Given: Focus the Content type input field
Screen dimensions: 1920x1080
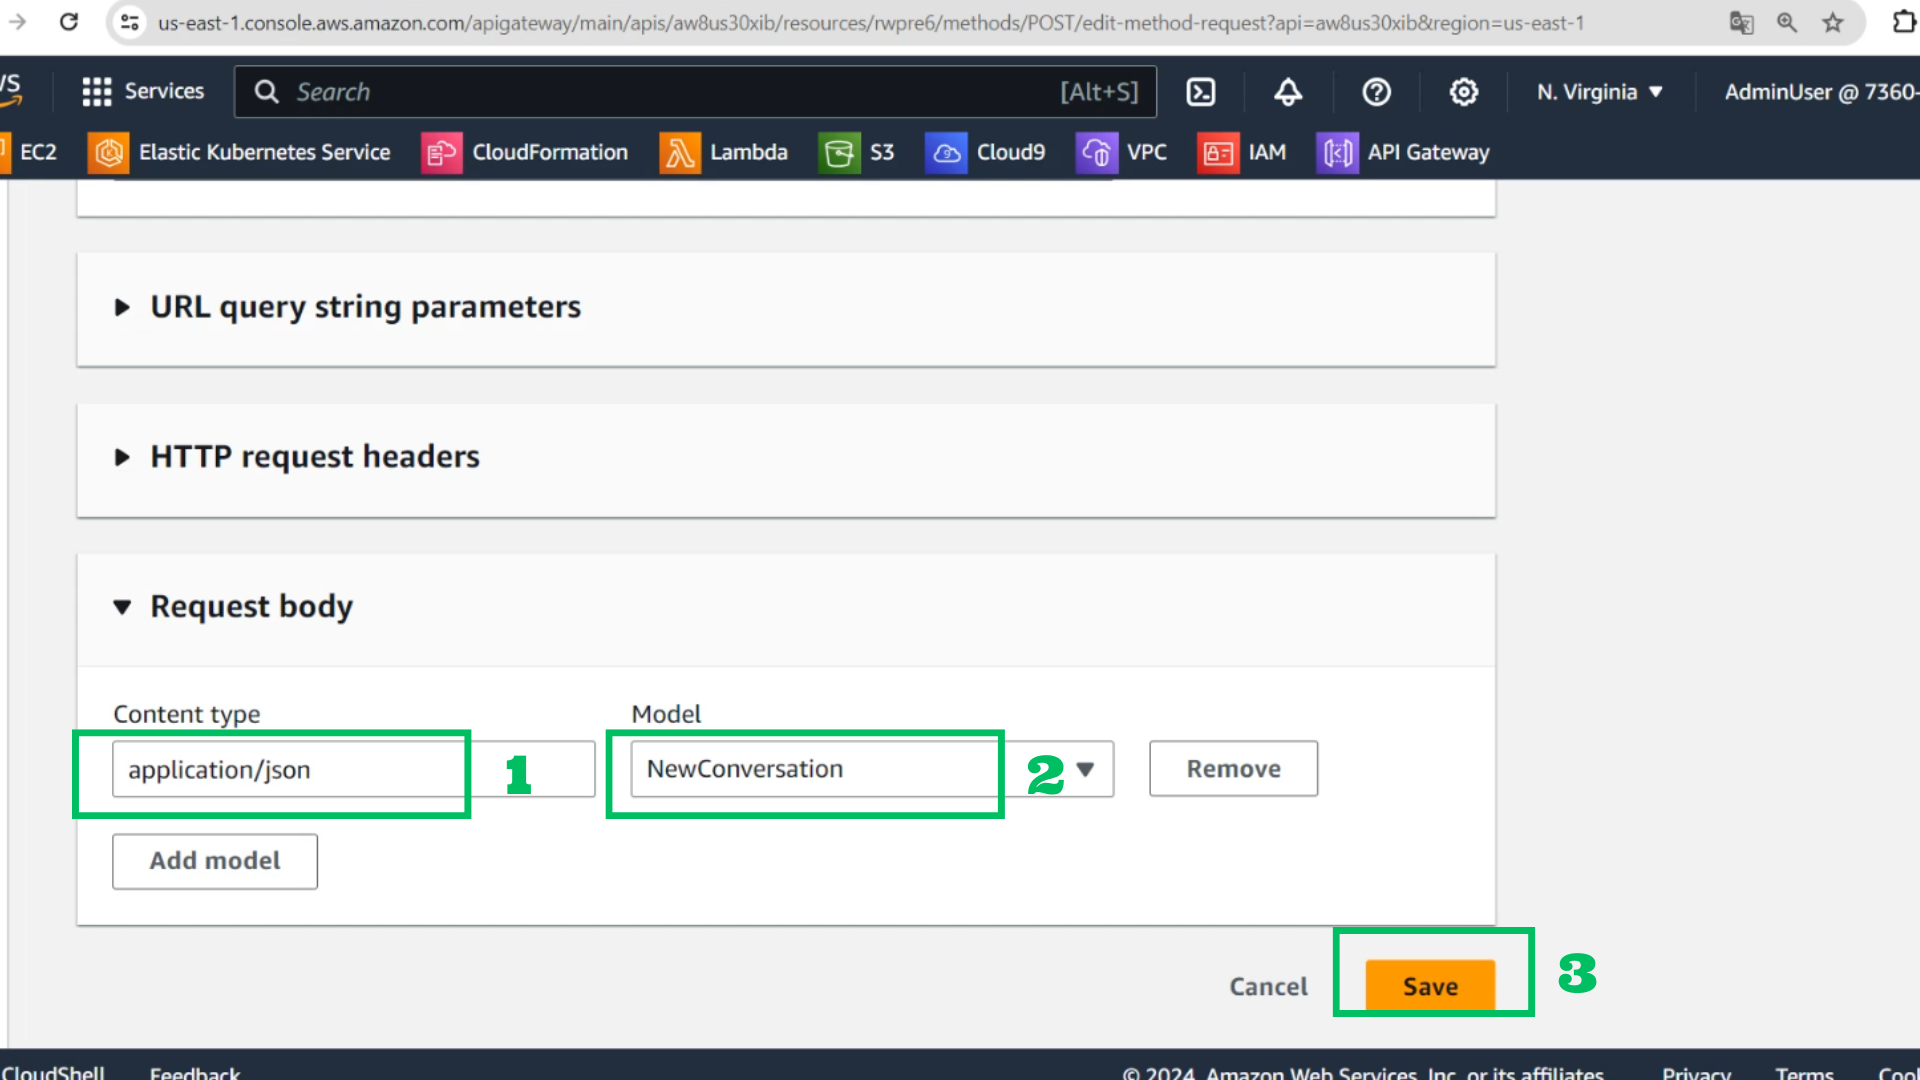Looking at the screenshot, I should [353, 769].
